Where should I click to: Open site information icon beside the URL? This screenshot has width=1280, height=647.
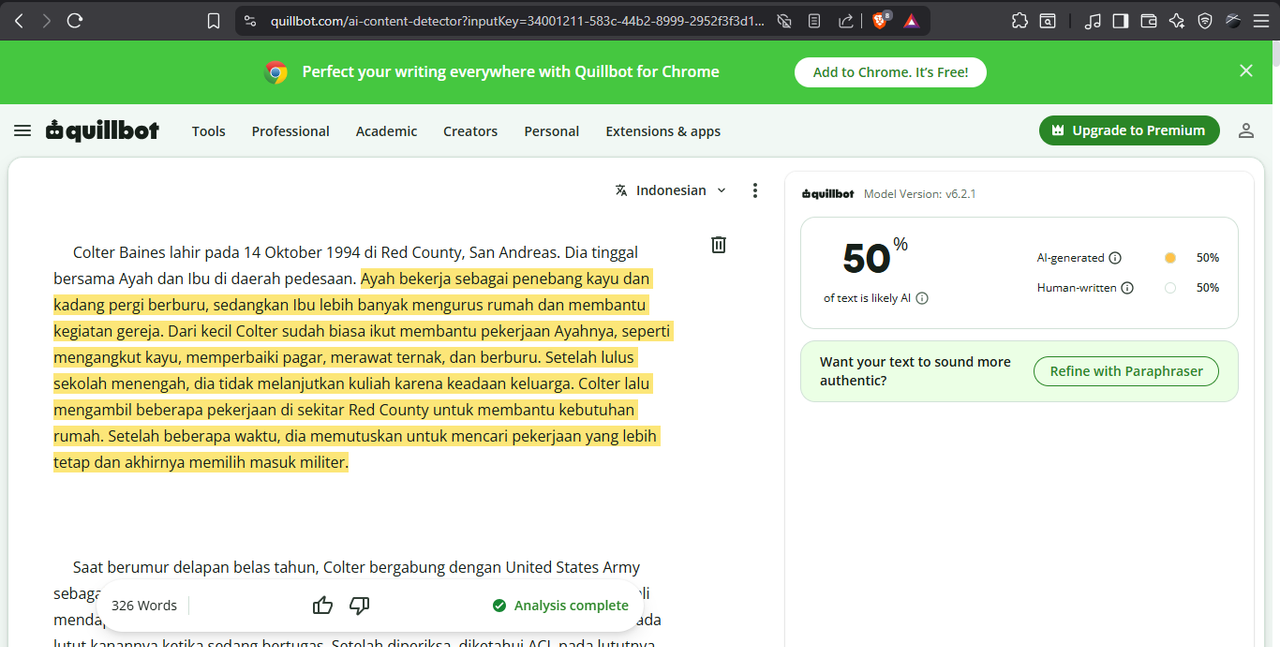[250, 20]
